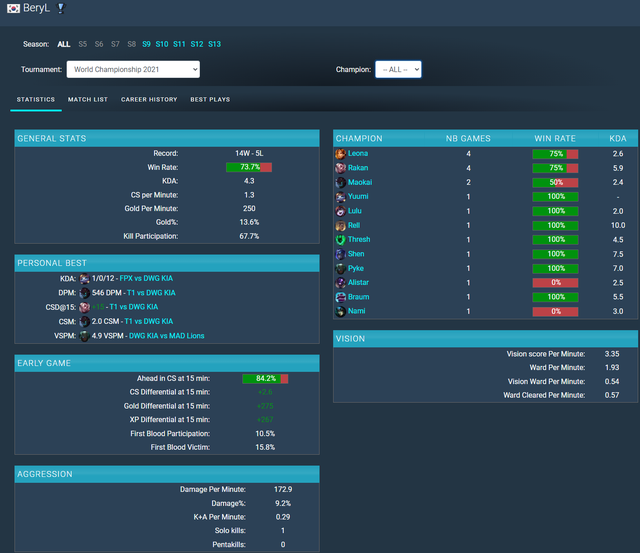
Task: Click the Thresh champion icon
Action: (x=341, y=240)
